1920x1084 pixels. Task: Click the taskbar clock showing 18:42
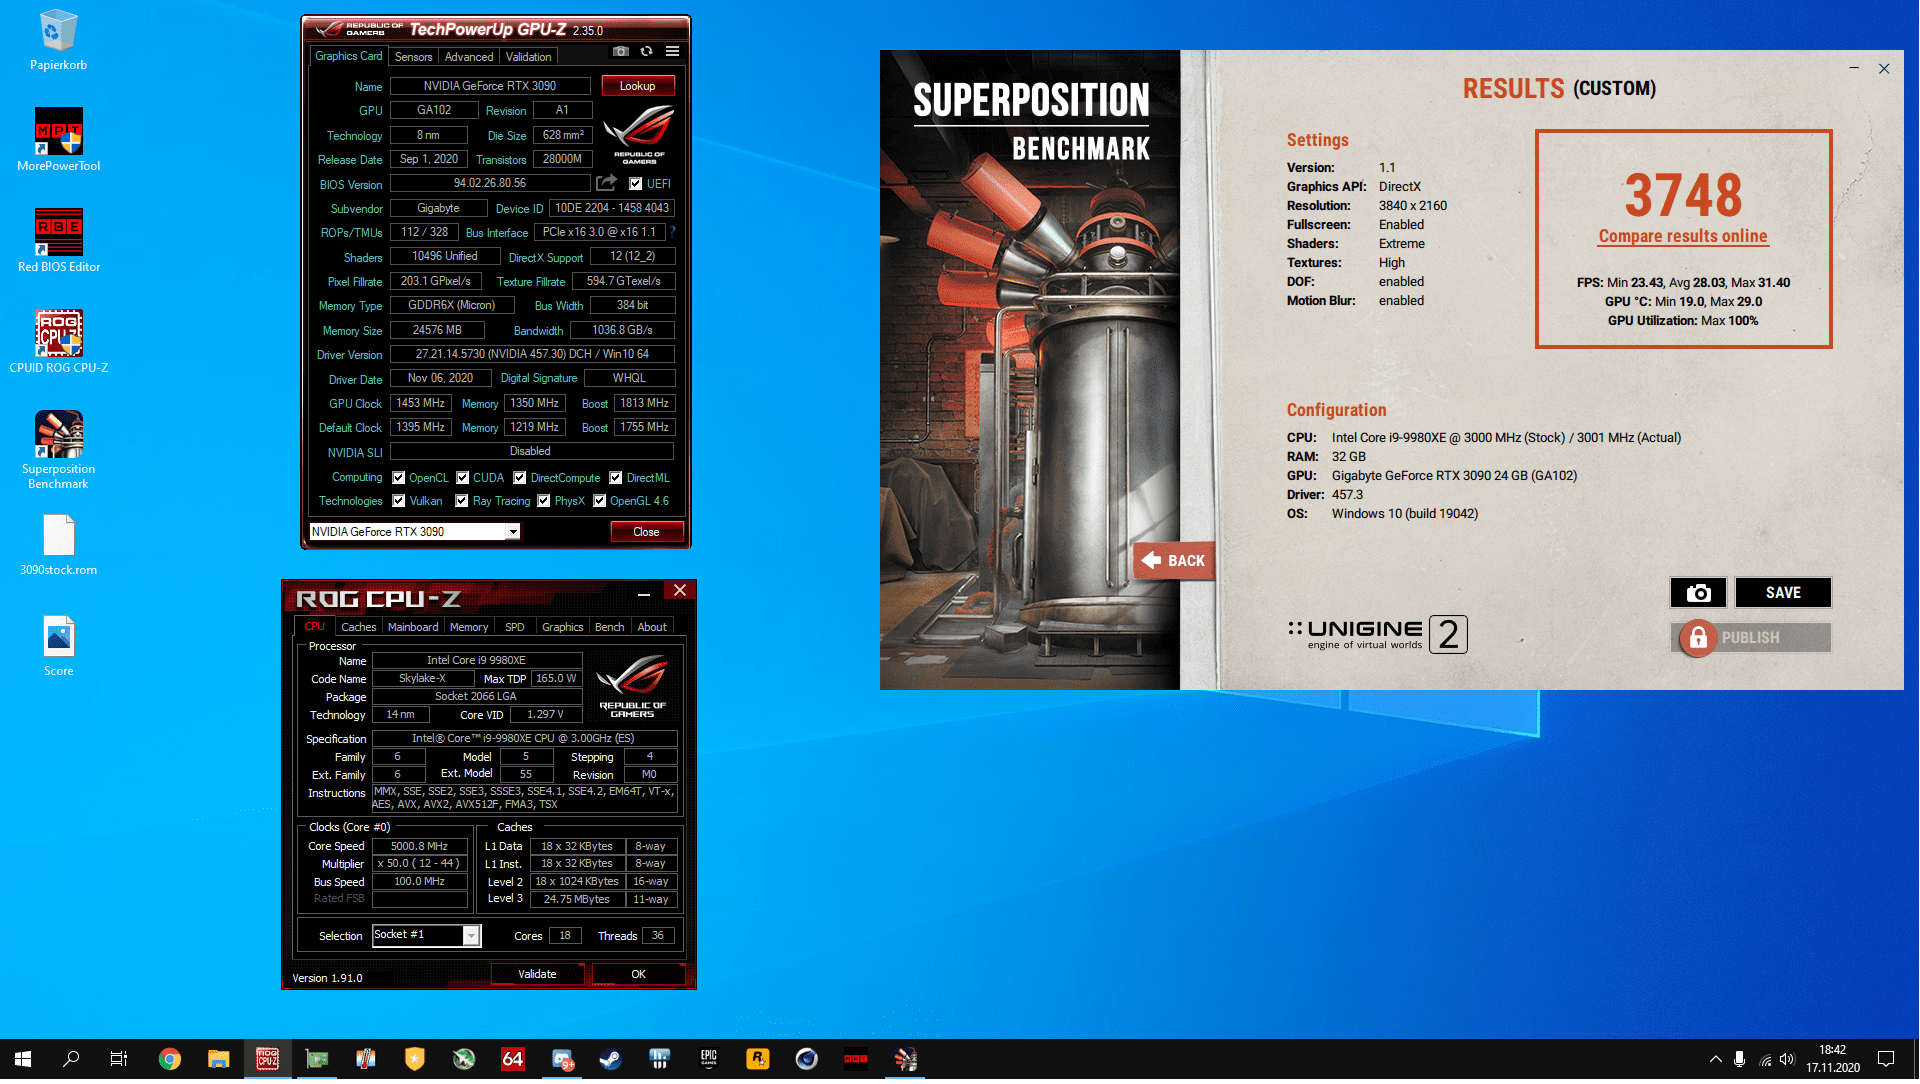(1833, 1059)
